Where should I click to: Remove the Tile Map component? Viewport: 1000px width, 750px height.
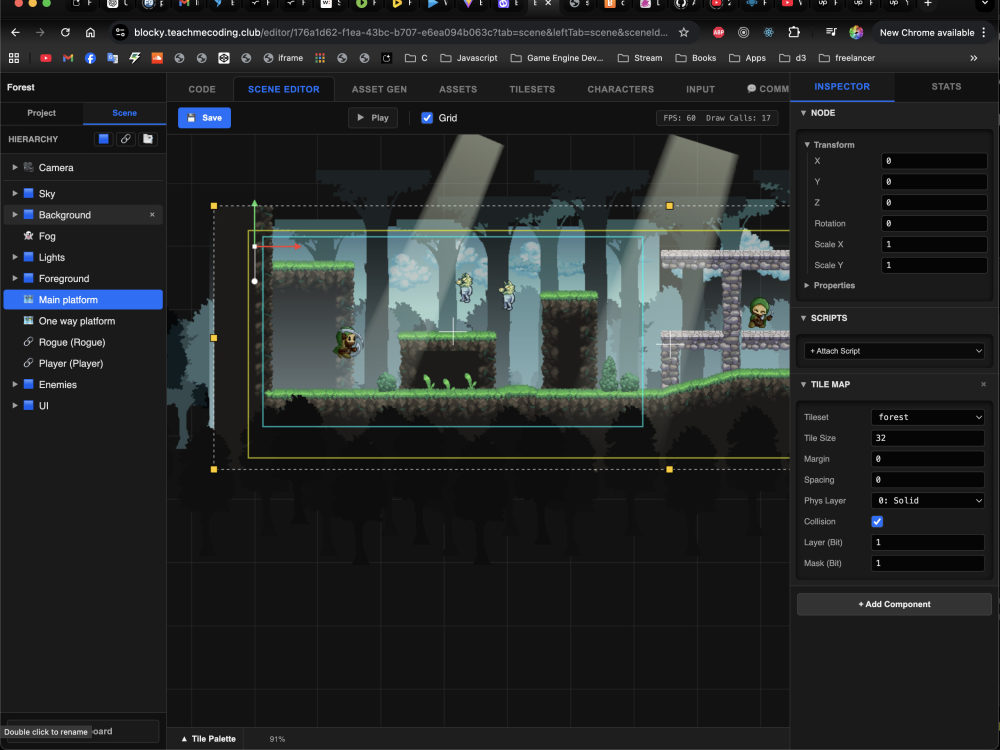pos(983,385)
